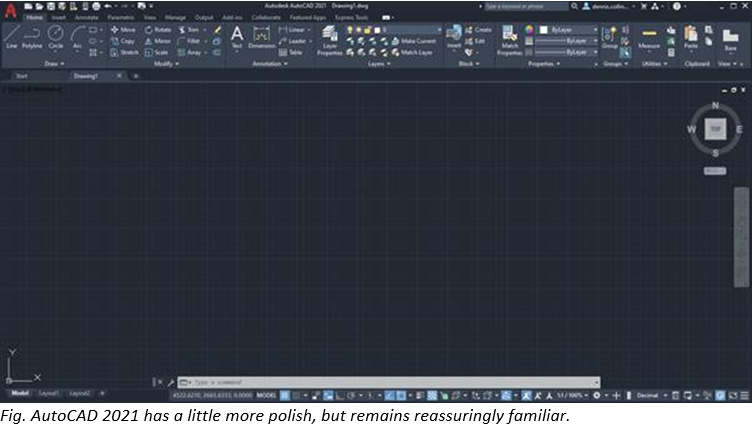The image size is (754, 430).
Task: Switch to the Layout1 tab
Action: 49,393
